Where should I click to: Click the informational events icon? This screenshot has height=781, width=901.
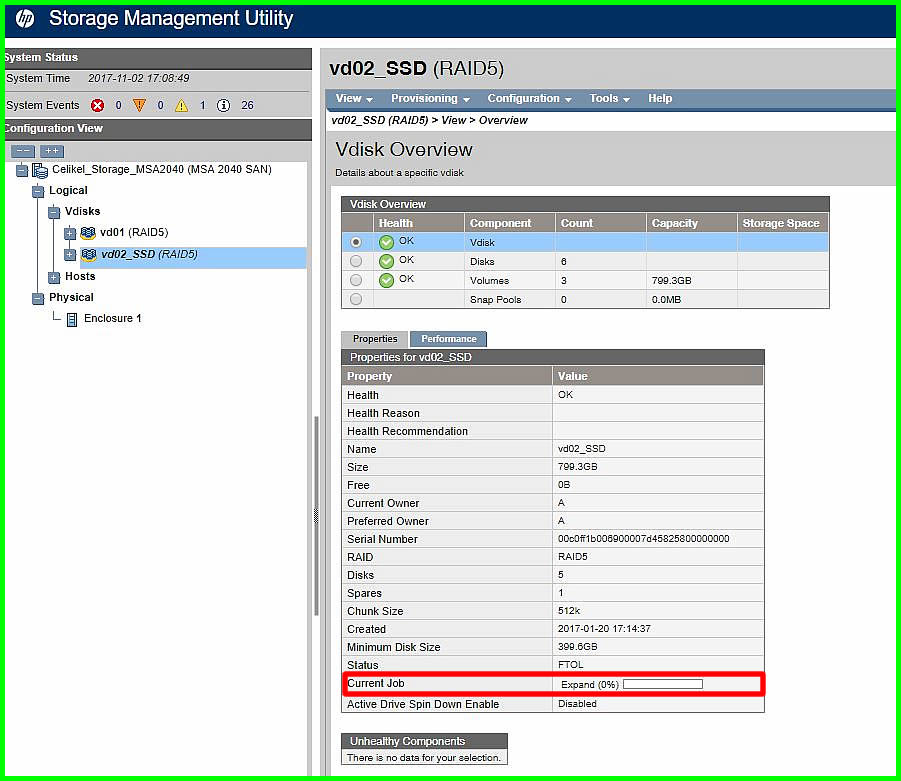(x=223, y=105)
